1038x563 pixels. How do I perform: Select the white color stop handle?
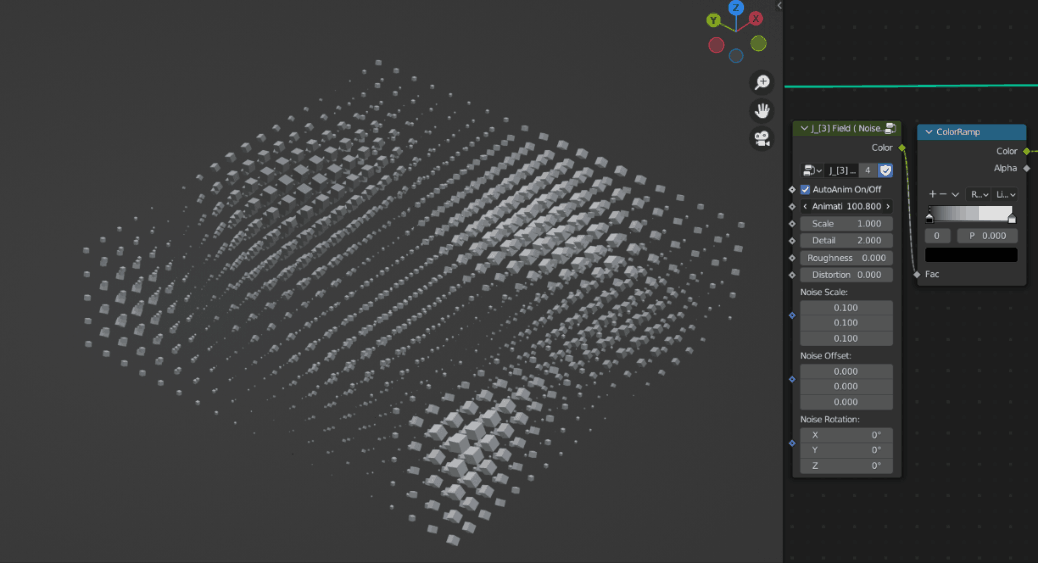tap(1012, 218)
